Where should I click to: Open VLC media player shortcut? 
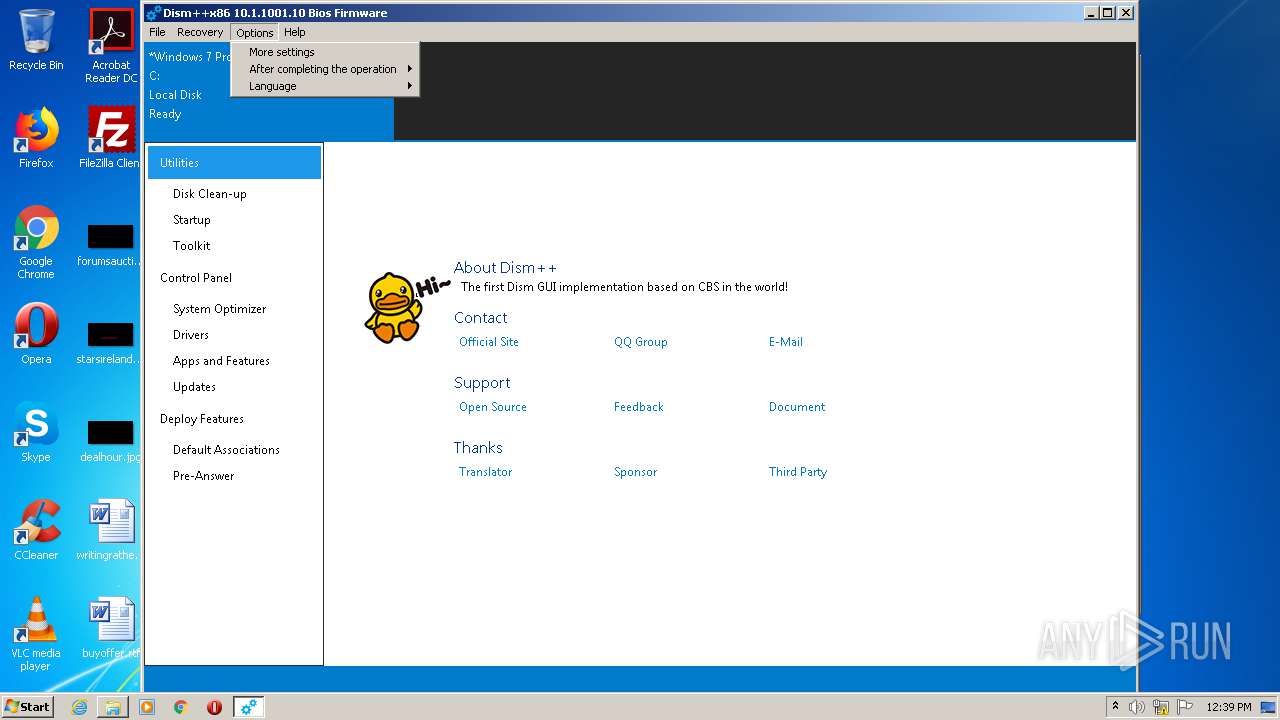coord(36,634)
